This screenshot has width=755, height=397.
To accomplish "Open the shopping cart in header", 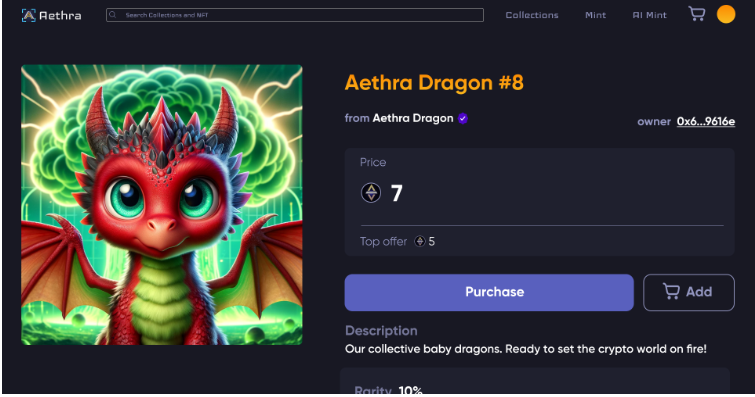I will pos(697,13).
